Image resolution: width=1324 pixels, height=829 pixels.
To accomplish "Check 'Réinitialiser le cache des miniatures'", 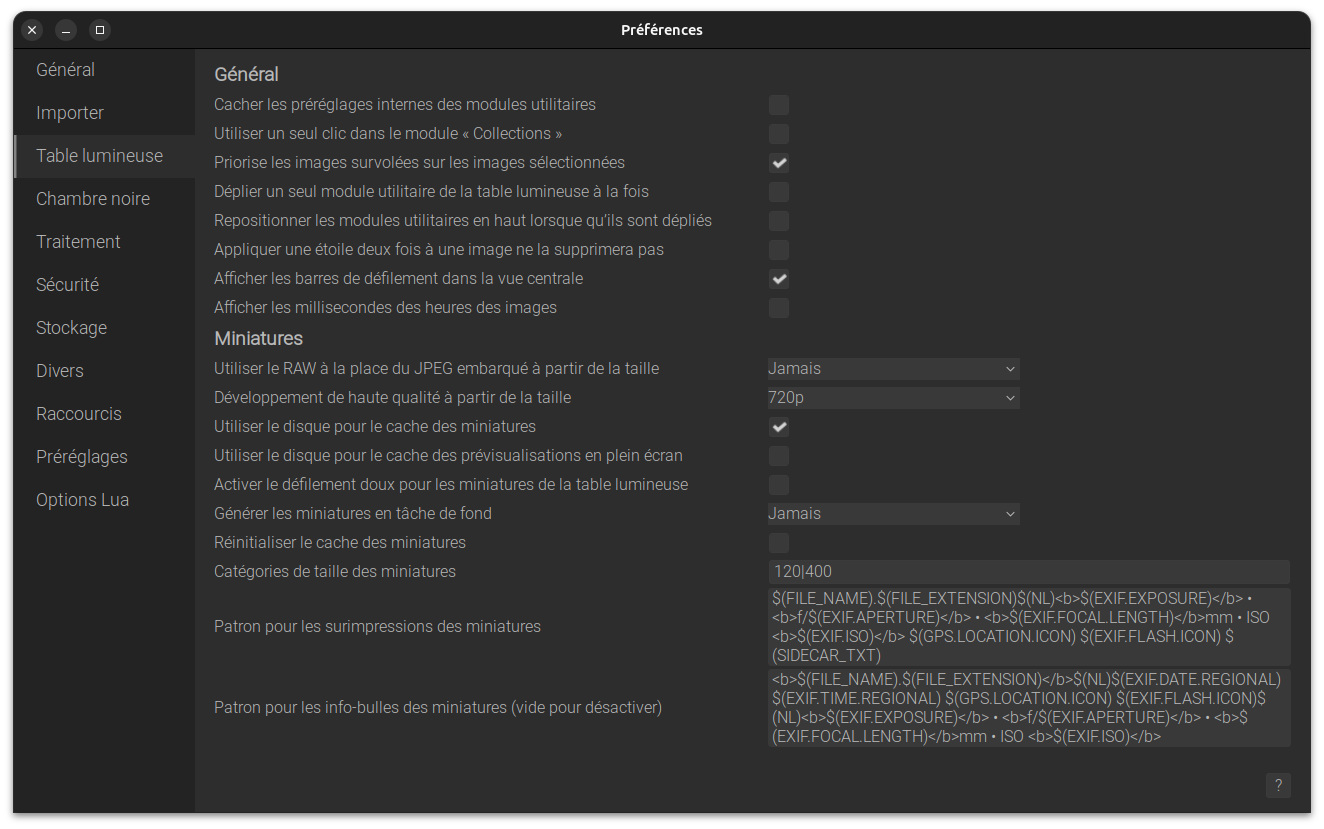I will pyautogui.click(x=779, y=543).
